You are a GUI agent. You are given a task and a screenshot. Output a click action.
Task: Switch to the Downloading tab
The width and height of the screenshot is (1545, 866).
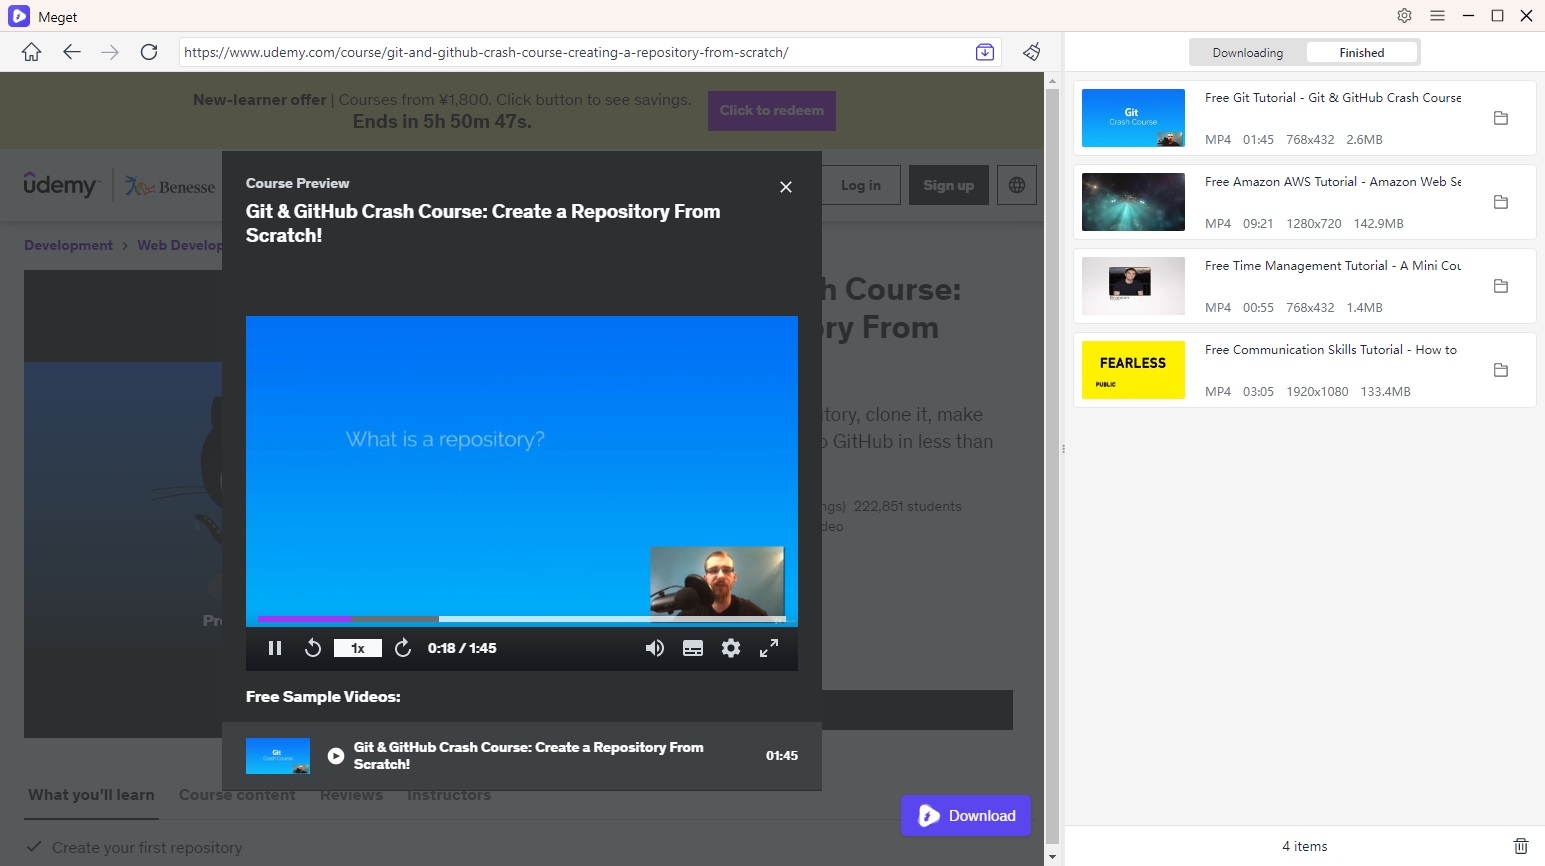(1247, 53)
